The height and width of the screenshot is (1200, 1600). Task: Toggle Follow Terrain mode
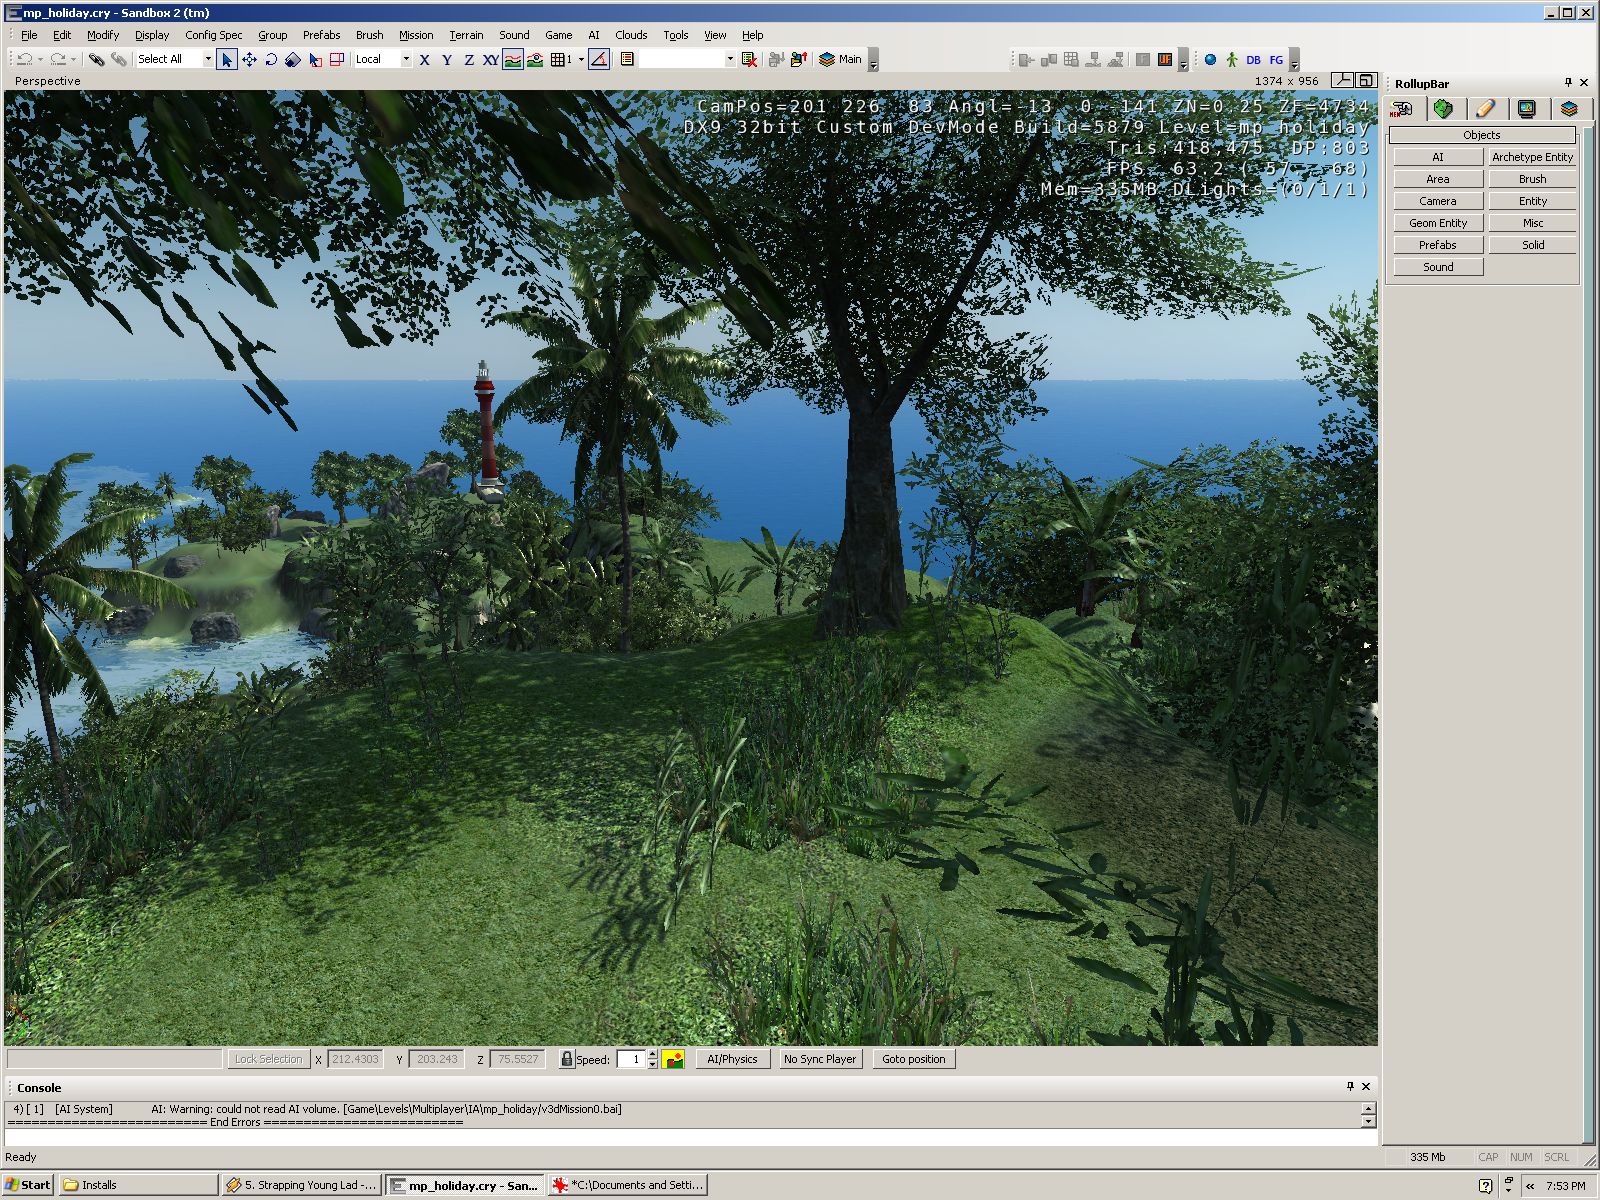coord(513,59)
